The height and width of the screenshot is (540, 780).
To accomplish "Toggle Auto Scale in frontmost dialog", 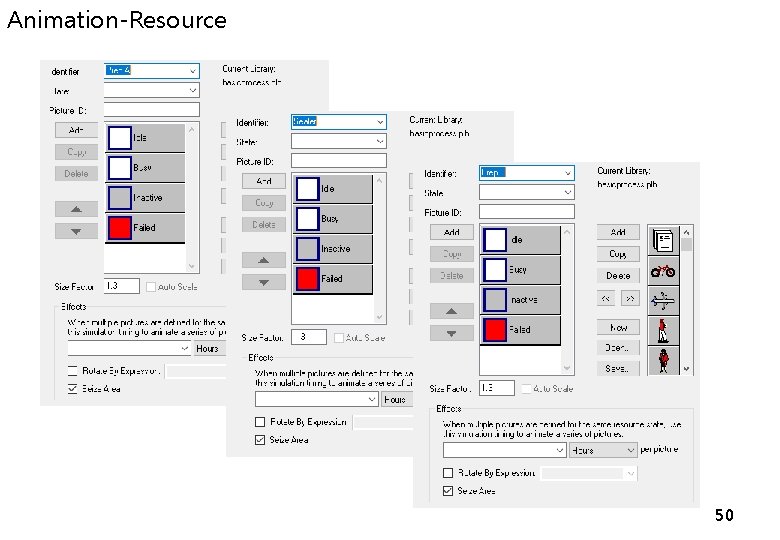I will pos(526,388).
